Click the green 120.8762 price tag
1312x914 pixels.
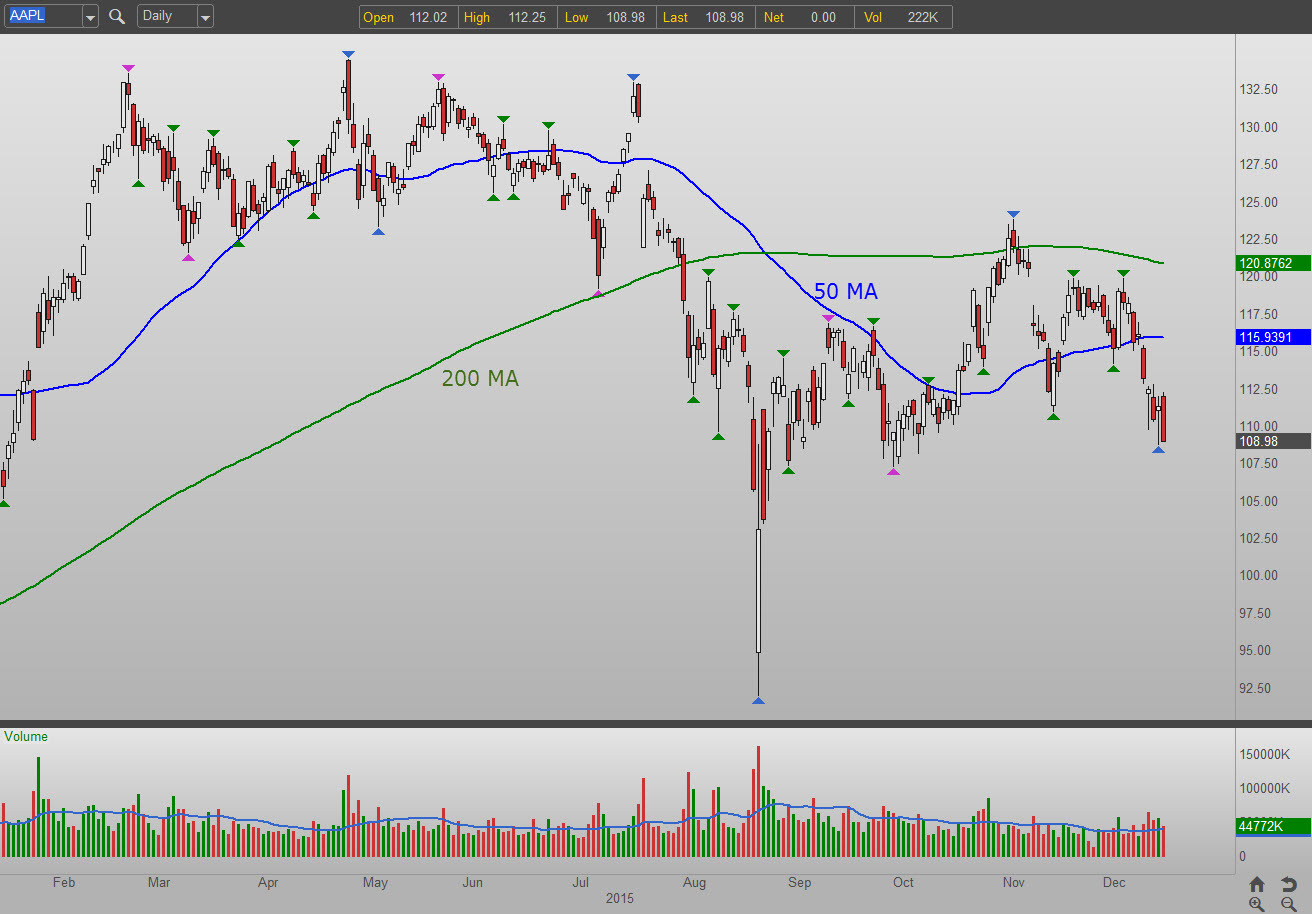[x=1273, y=264]
